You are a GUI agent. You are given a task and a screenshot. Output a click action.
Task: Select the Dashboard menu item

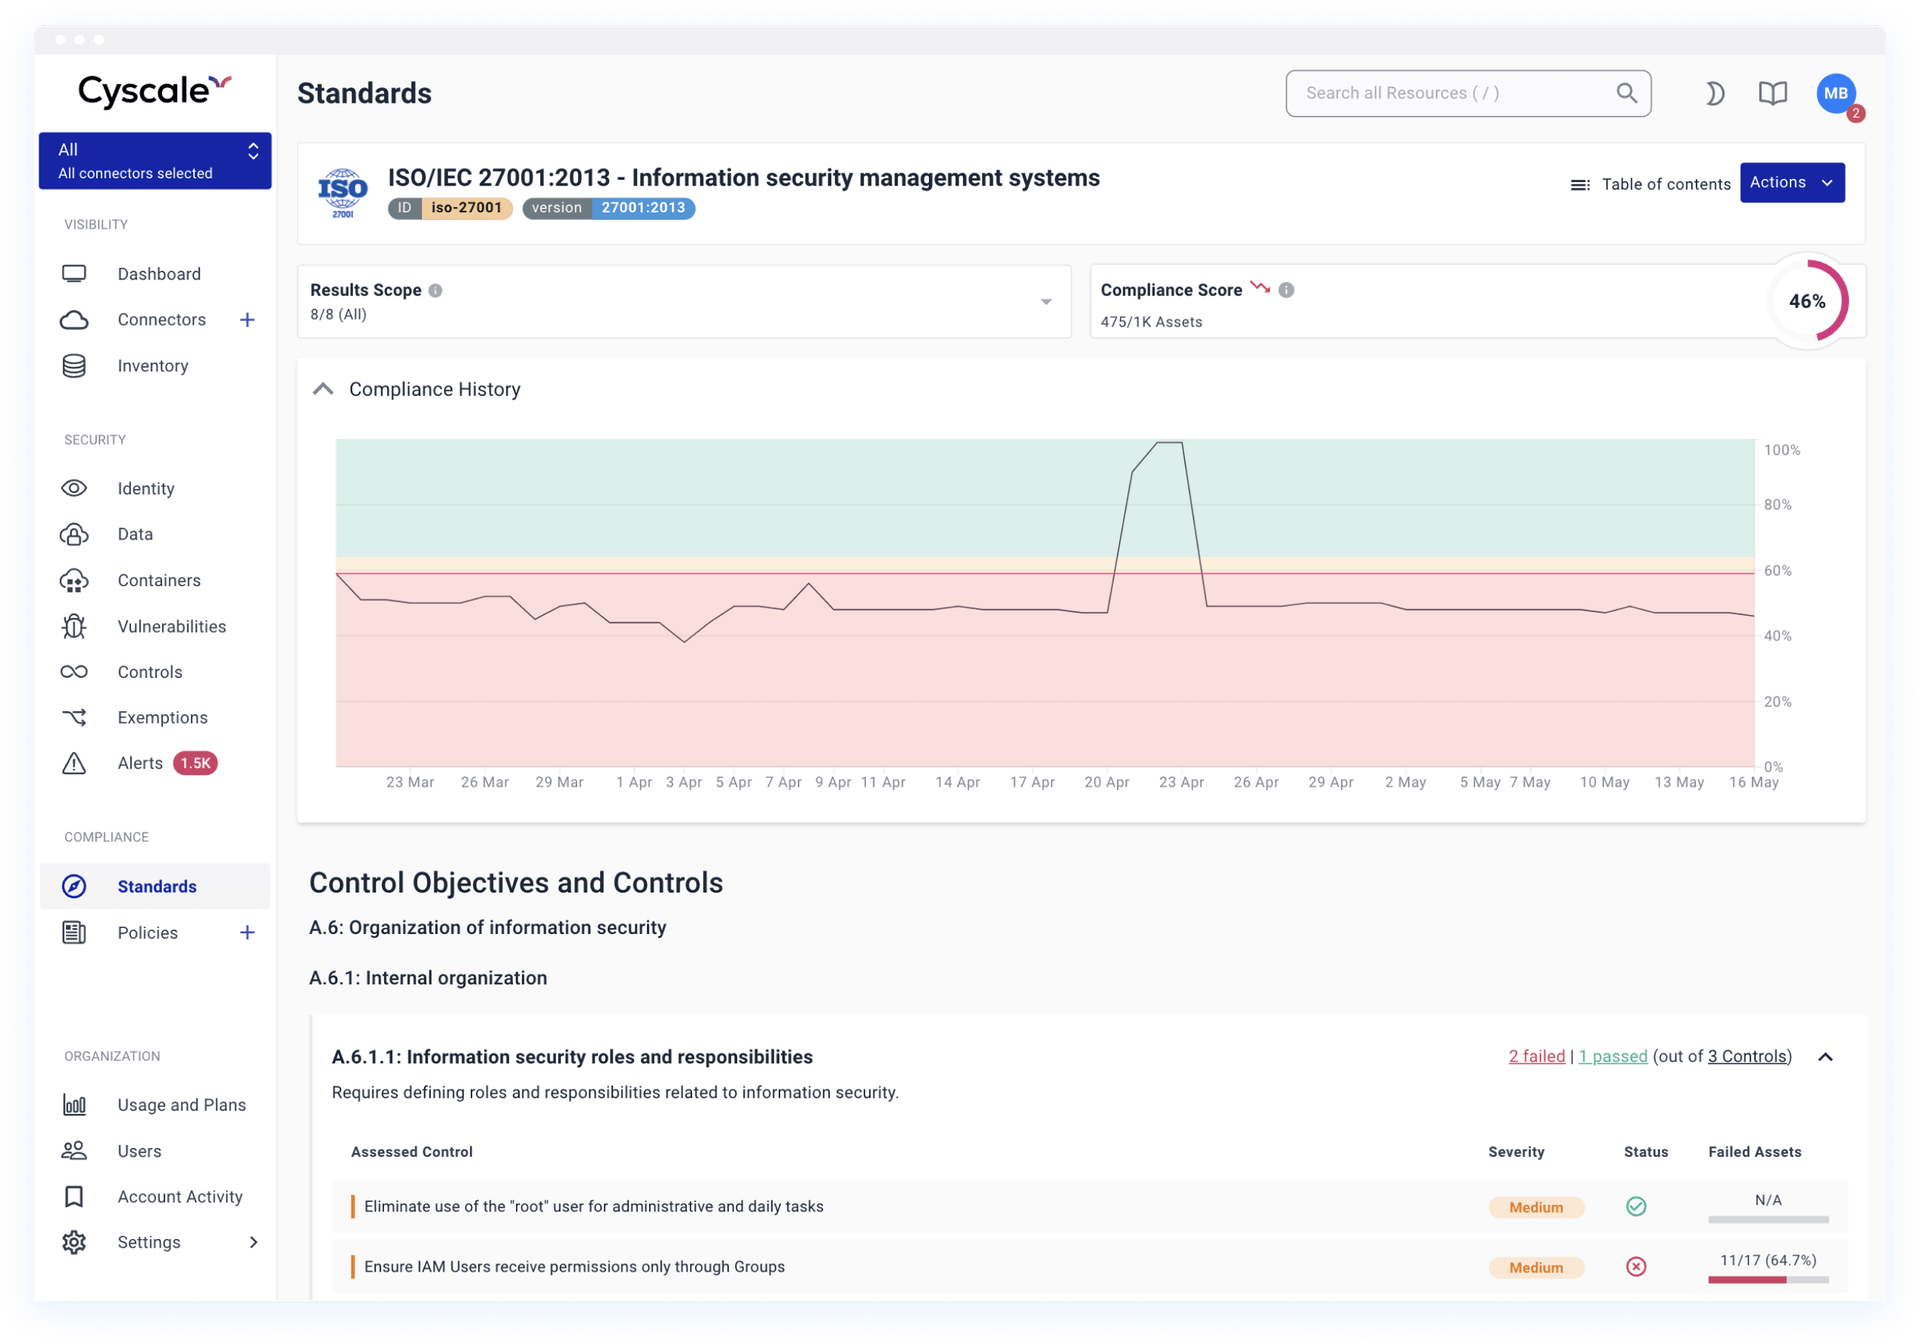tap(158, 273)
